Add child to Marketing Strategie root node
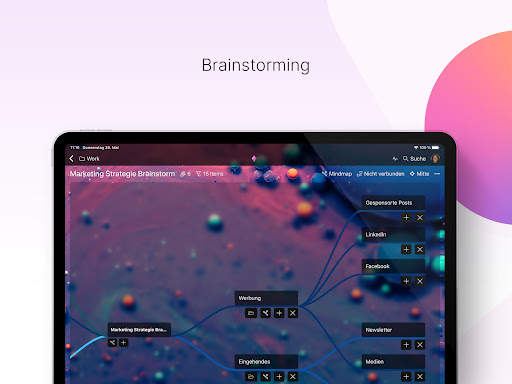The height and width of the screenshot is (384, 512). coord(123,343)
